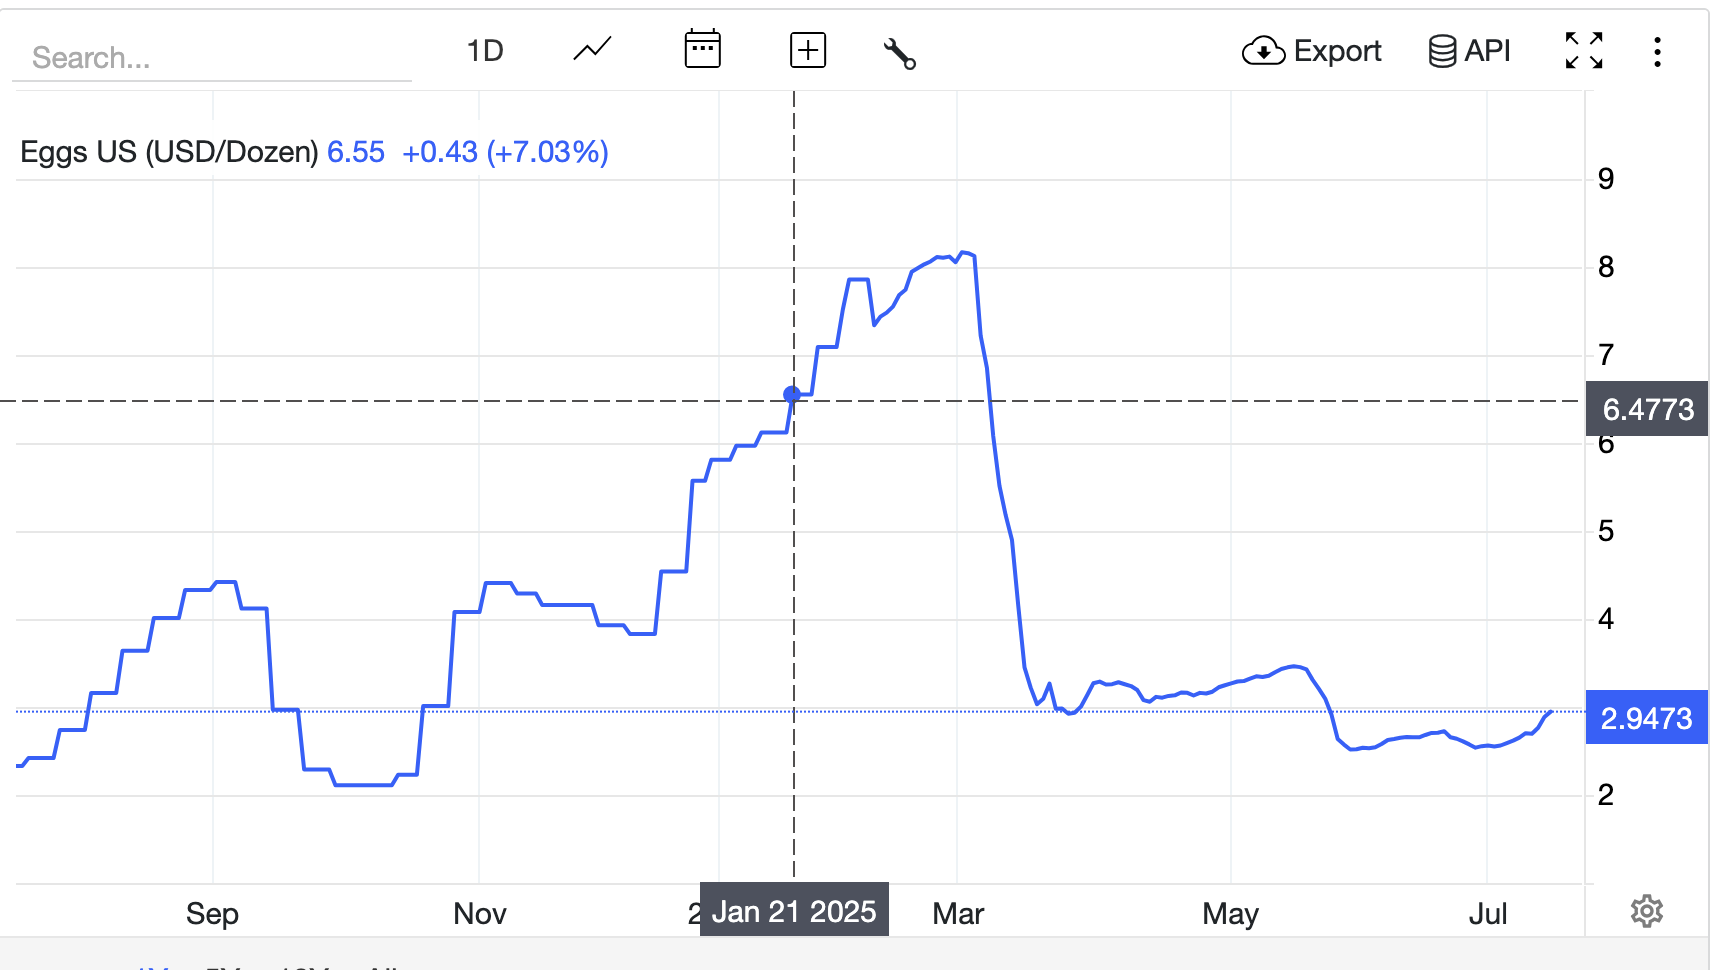Image resolution: width=1712 pixels, height=970 pixels.
Task: Open the three-dot more options menu
Action: (x=1657, y=52)
